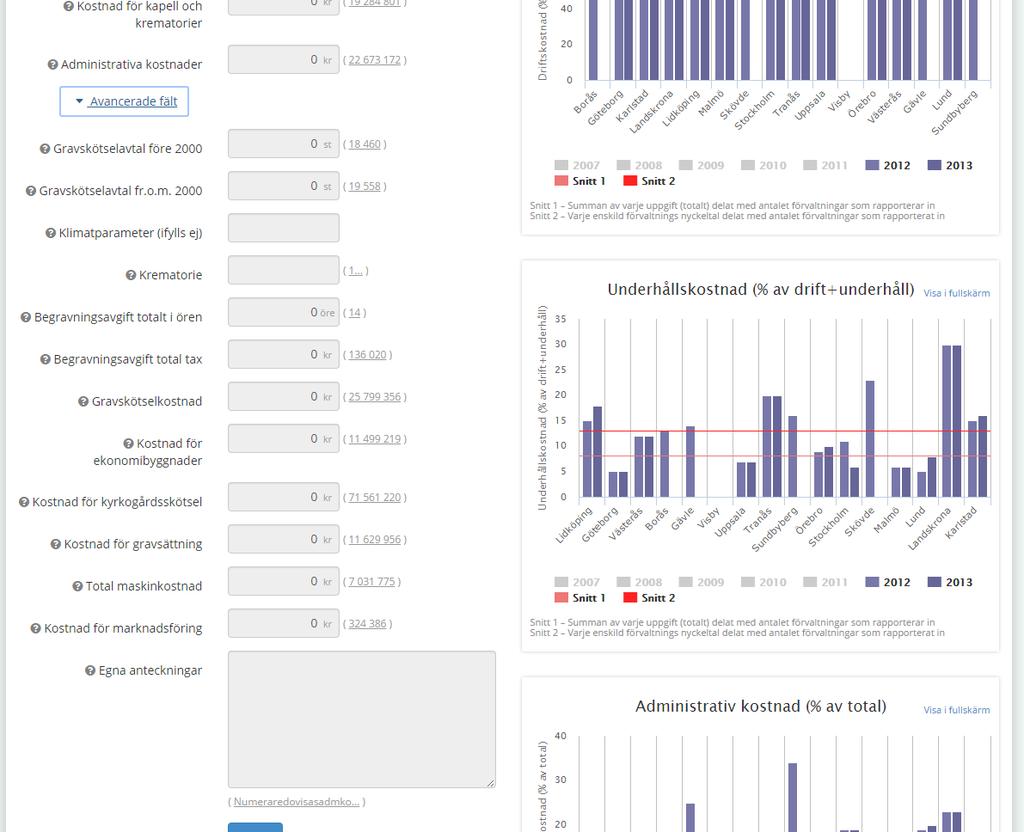Click the 11 629 956 reference link

click(374, 540)
